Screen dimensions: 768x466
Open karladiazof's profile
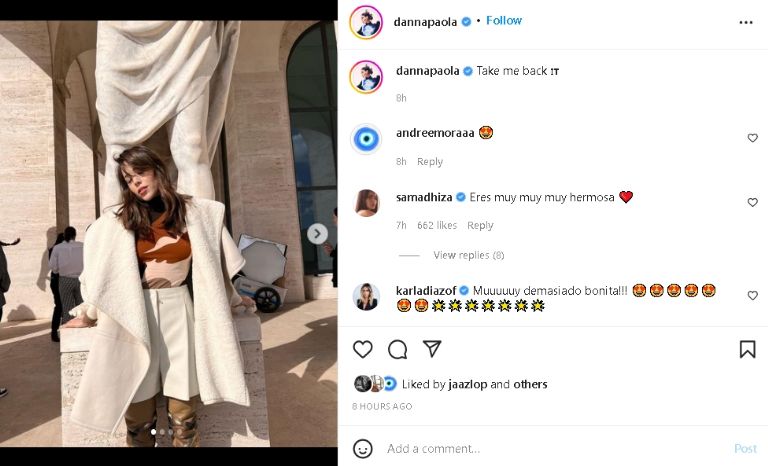[x=426, y=290]
